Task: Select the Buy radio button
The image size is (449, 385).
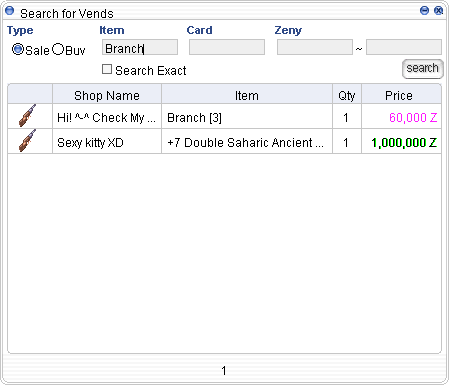Action: pyautogui.click(x=58, y=49)
